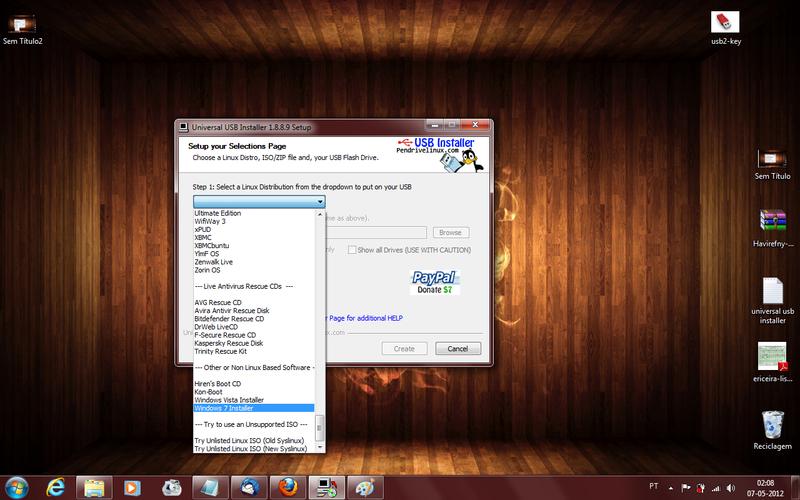Image resolution: width=800 pixels, height=500 pixels.
Task: Show hidden tray icons arrow
Action: tap(671, 488)
